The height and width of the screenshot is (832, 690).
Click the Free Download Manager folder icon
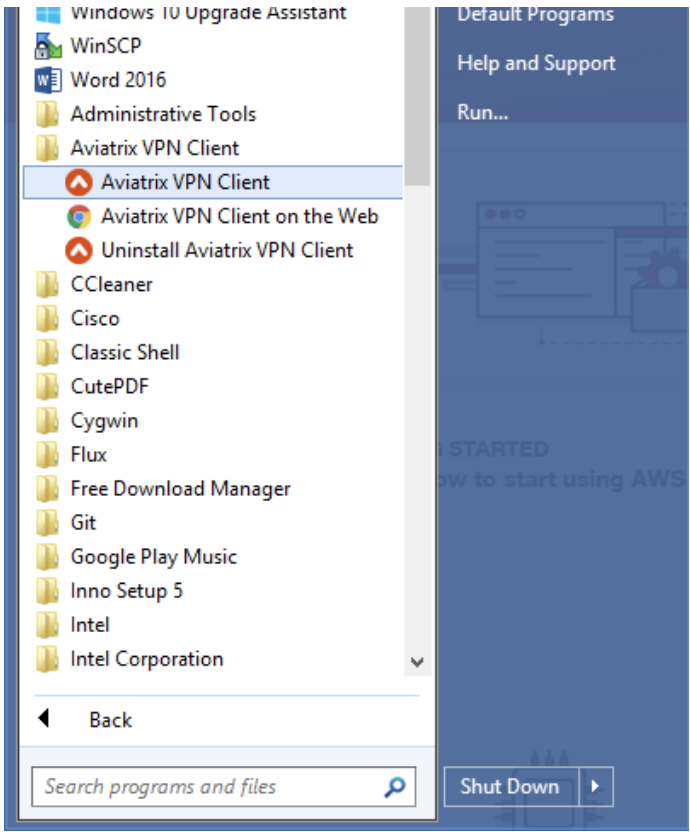[47, 489]
